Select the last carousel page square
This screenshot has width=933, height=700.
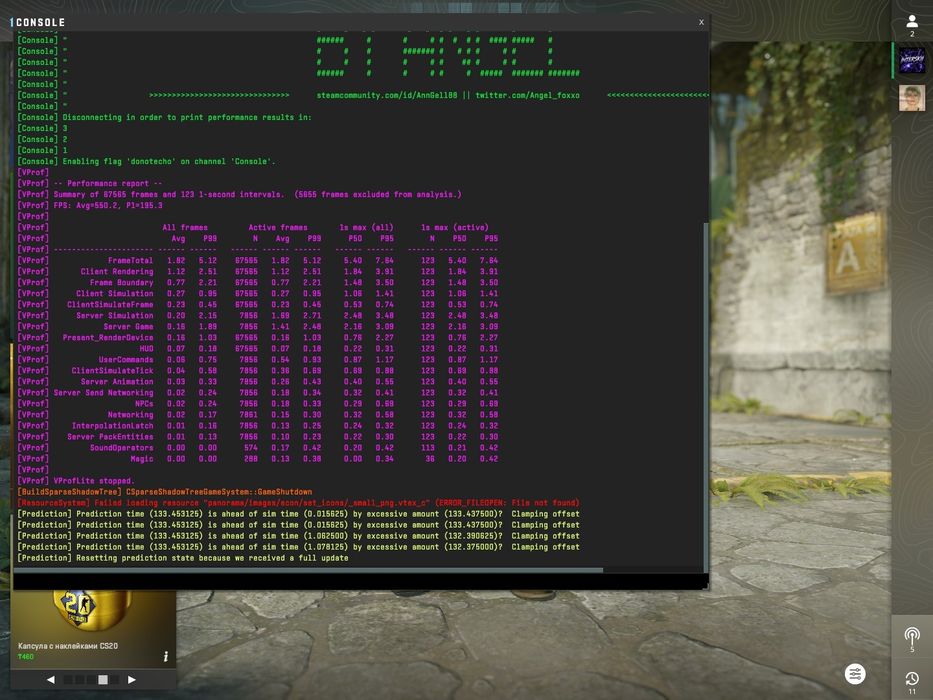(114, 679)
